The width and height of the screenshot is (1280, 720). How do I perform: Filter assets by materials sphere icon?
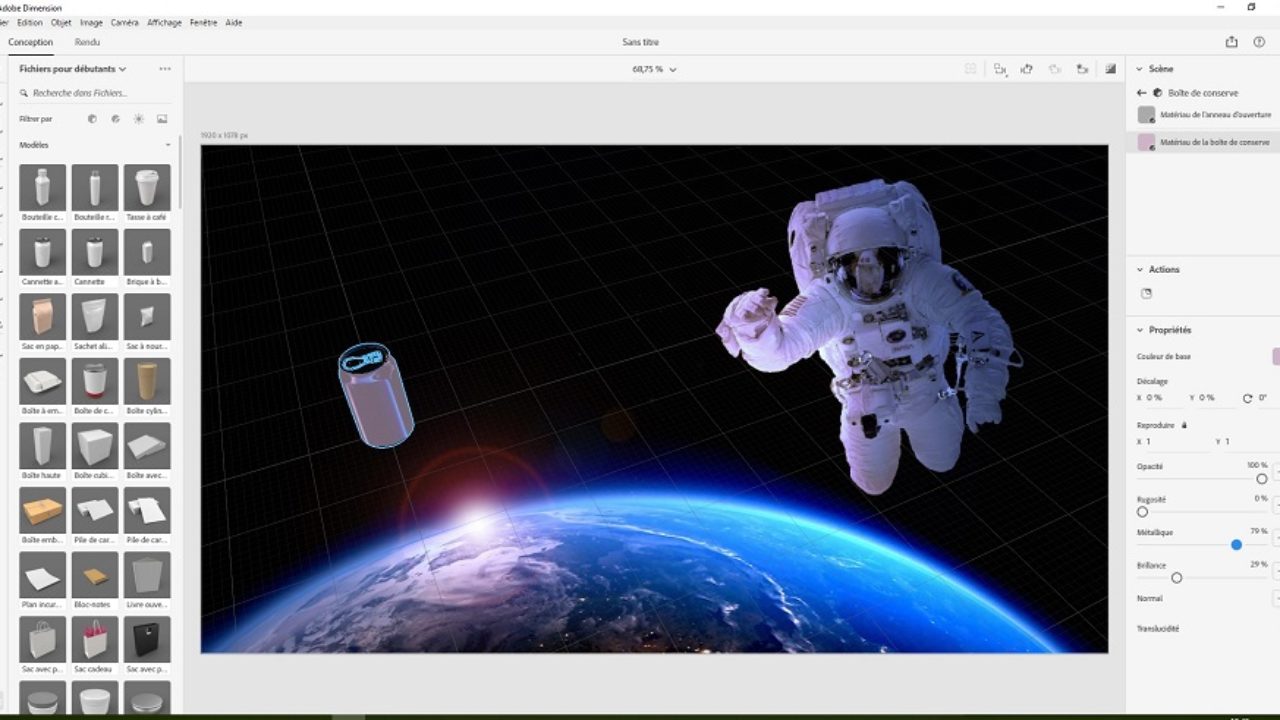pyautogui.click(x=115, y=119)
